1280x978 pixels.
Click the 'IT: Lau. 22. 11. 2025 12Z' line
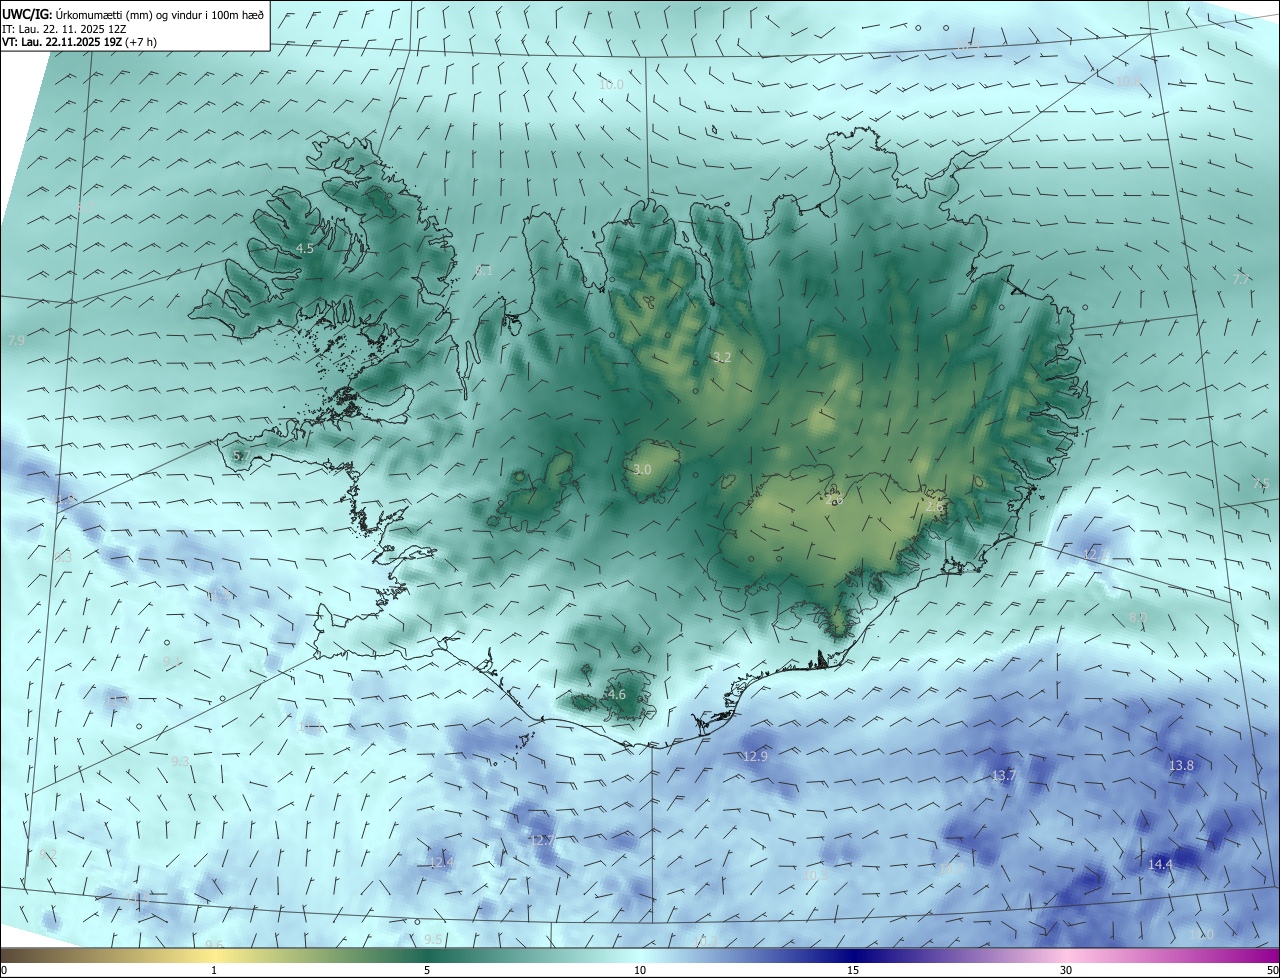click(63, 29)
